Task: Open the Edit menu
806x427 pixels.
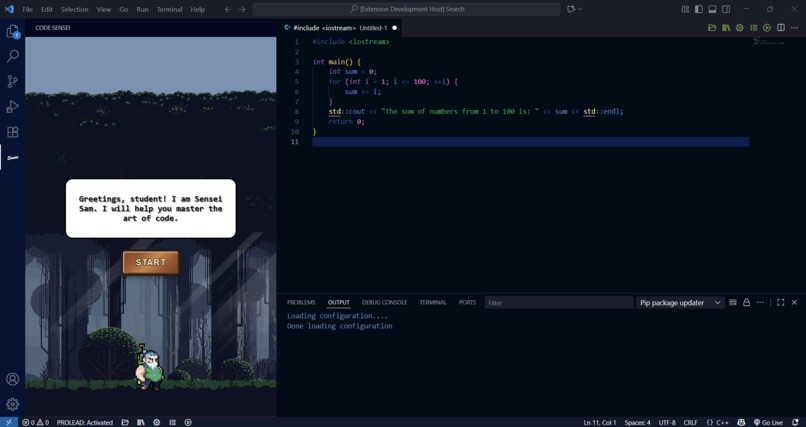Action: coord(47,9)
